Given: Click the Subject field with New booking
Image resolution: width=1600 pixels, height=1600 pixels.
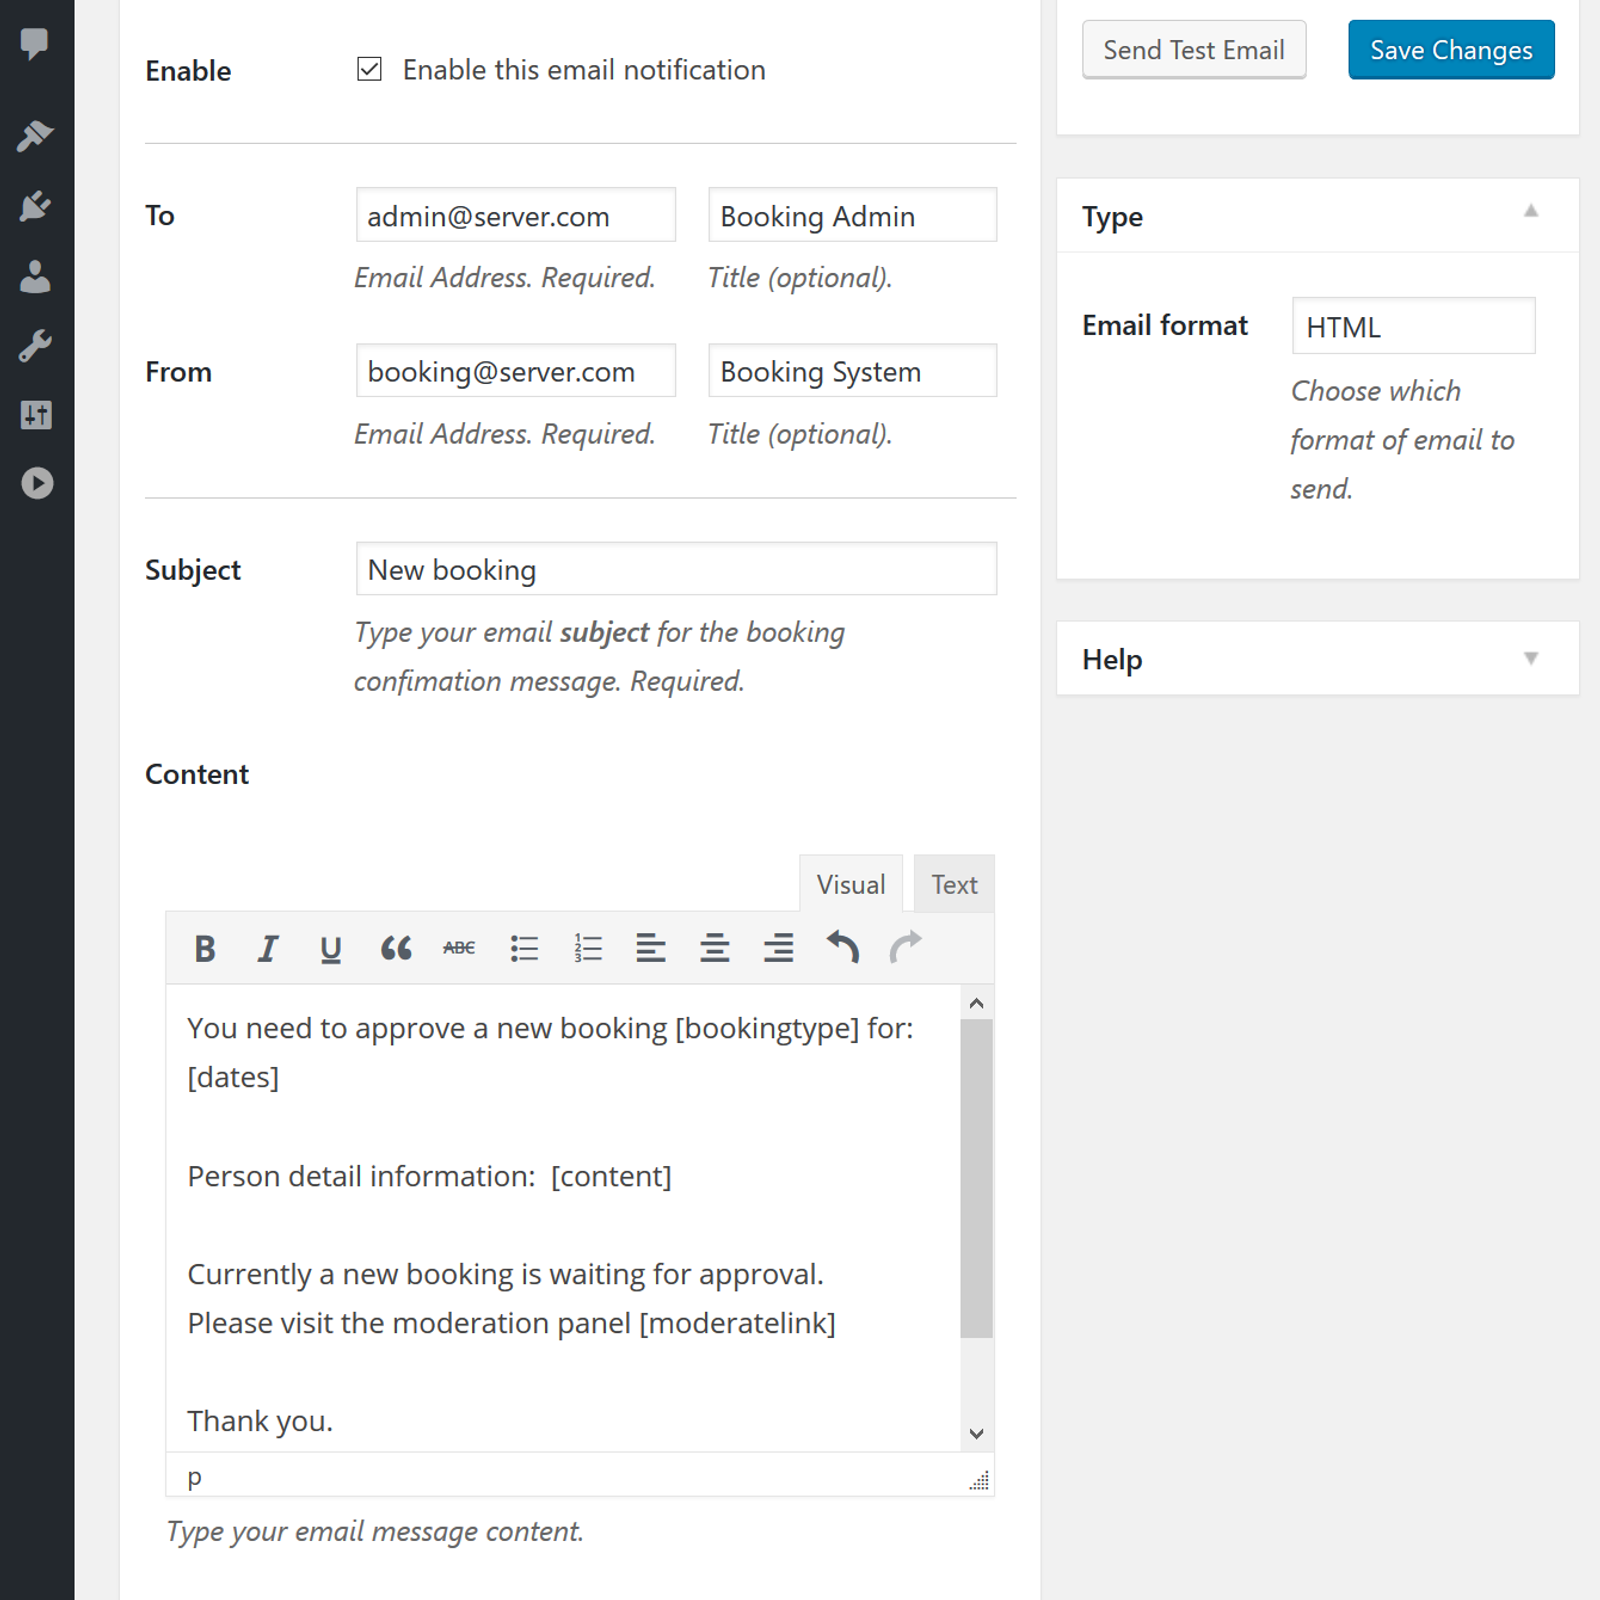Looking at the screenshot, I should 676,569.
